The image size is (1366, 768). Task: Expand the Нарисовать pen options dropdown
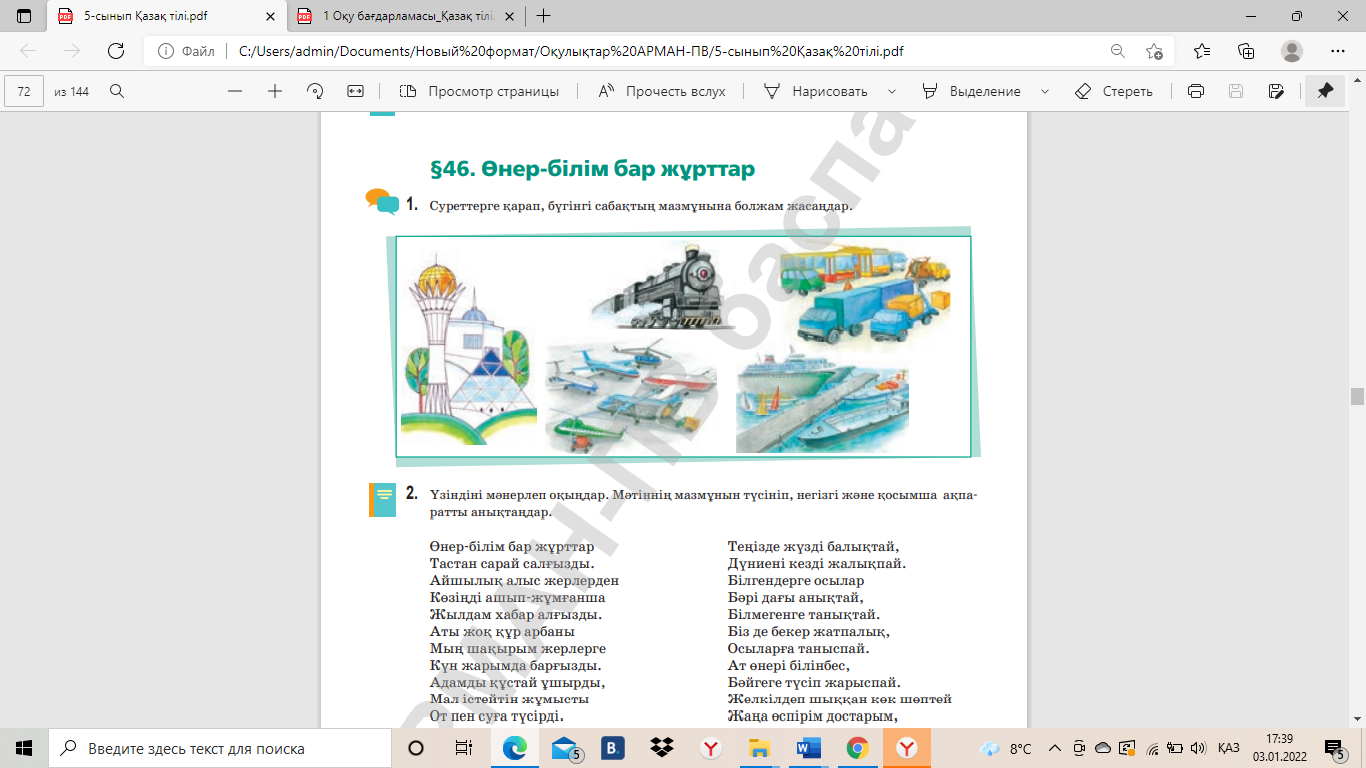[x=891, y=91]
